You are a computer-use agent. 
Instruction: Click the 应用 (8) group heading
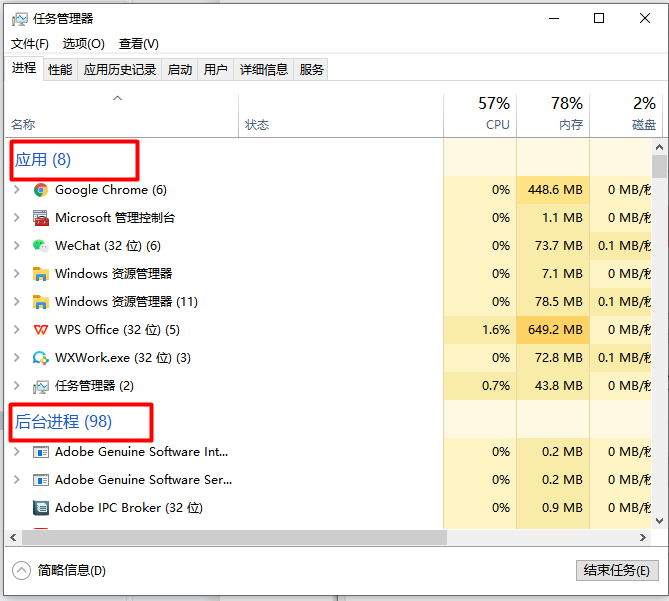point(43,160)
